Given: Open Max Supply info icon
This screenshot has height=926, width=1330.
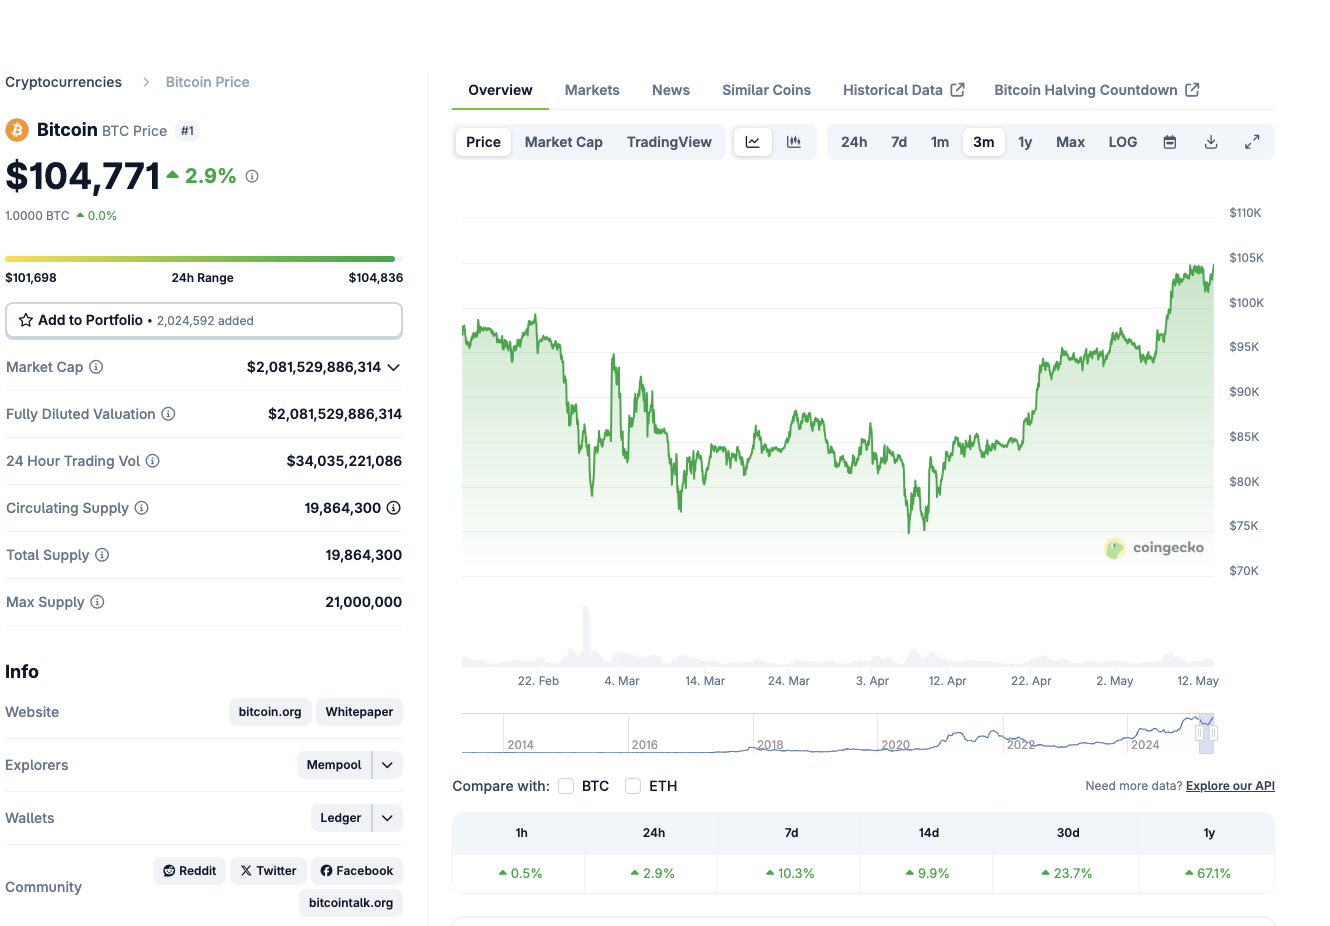Looking at the screenshot, I should (x=97, y=602).
